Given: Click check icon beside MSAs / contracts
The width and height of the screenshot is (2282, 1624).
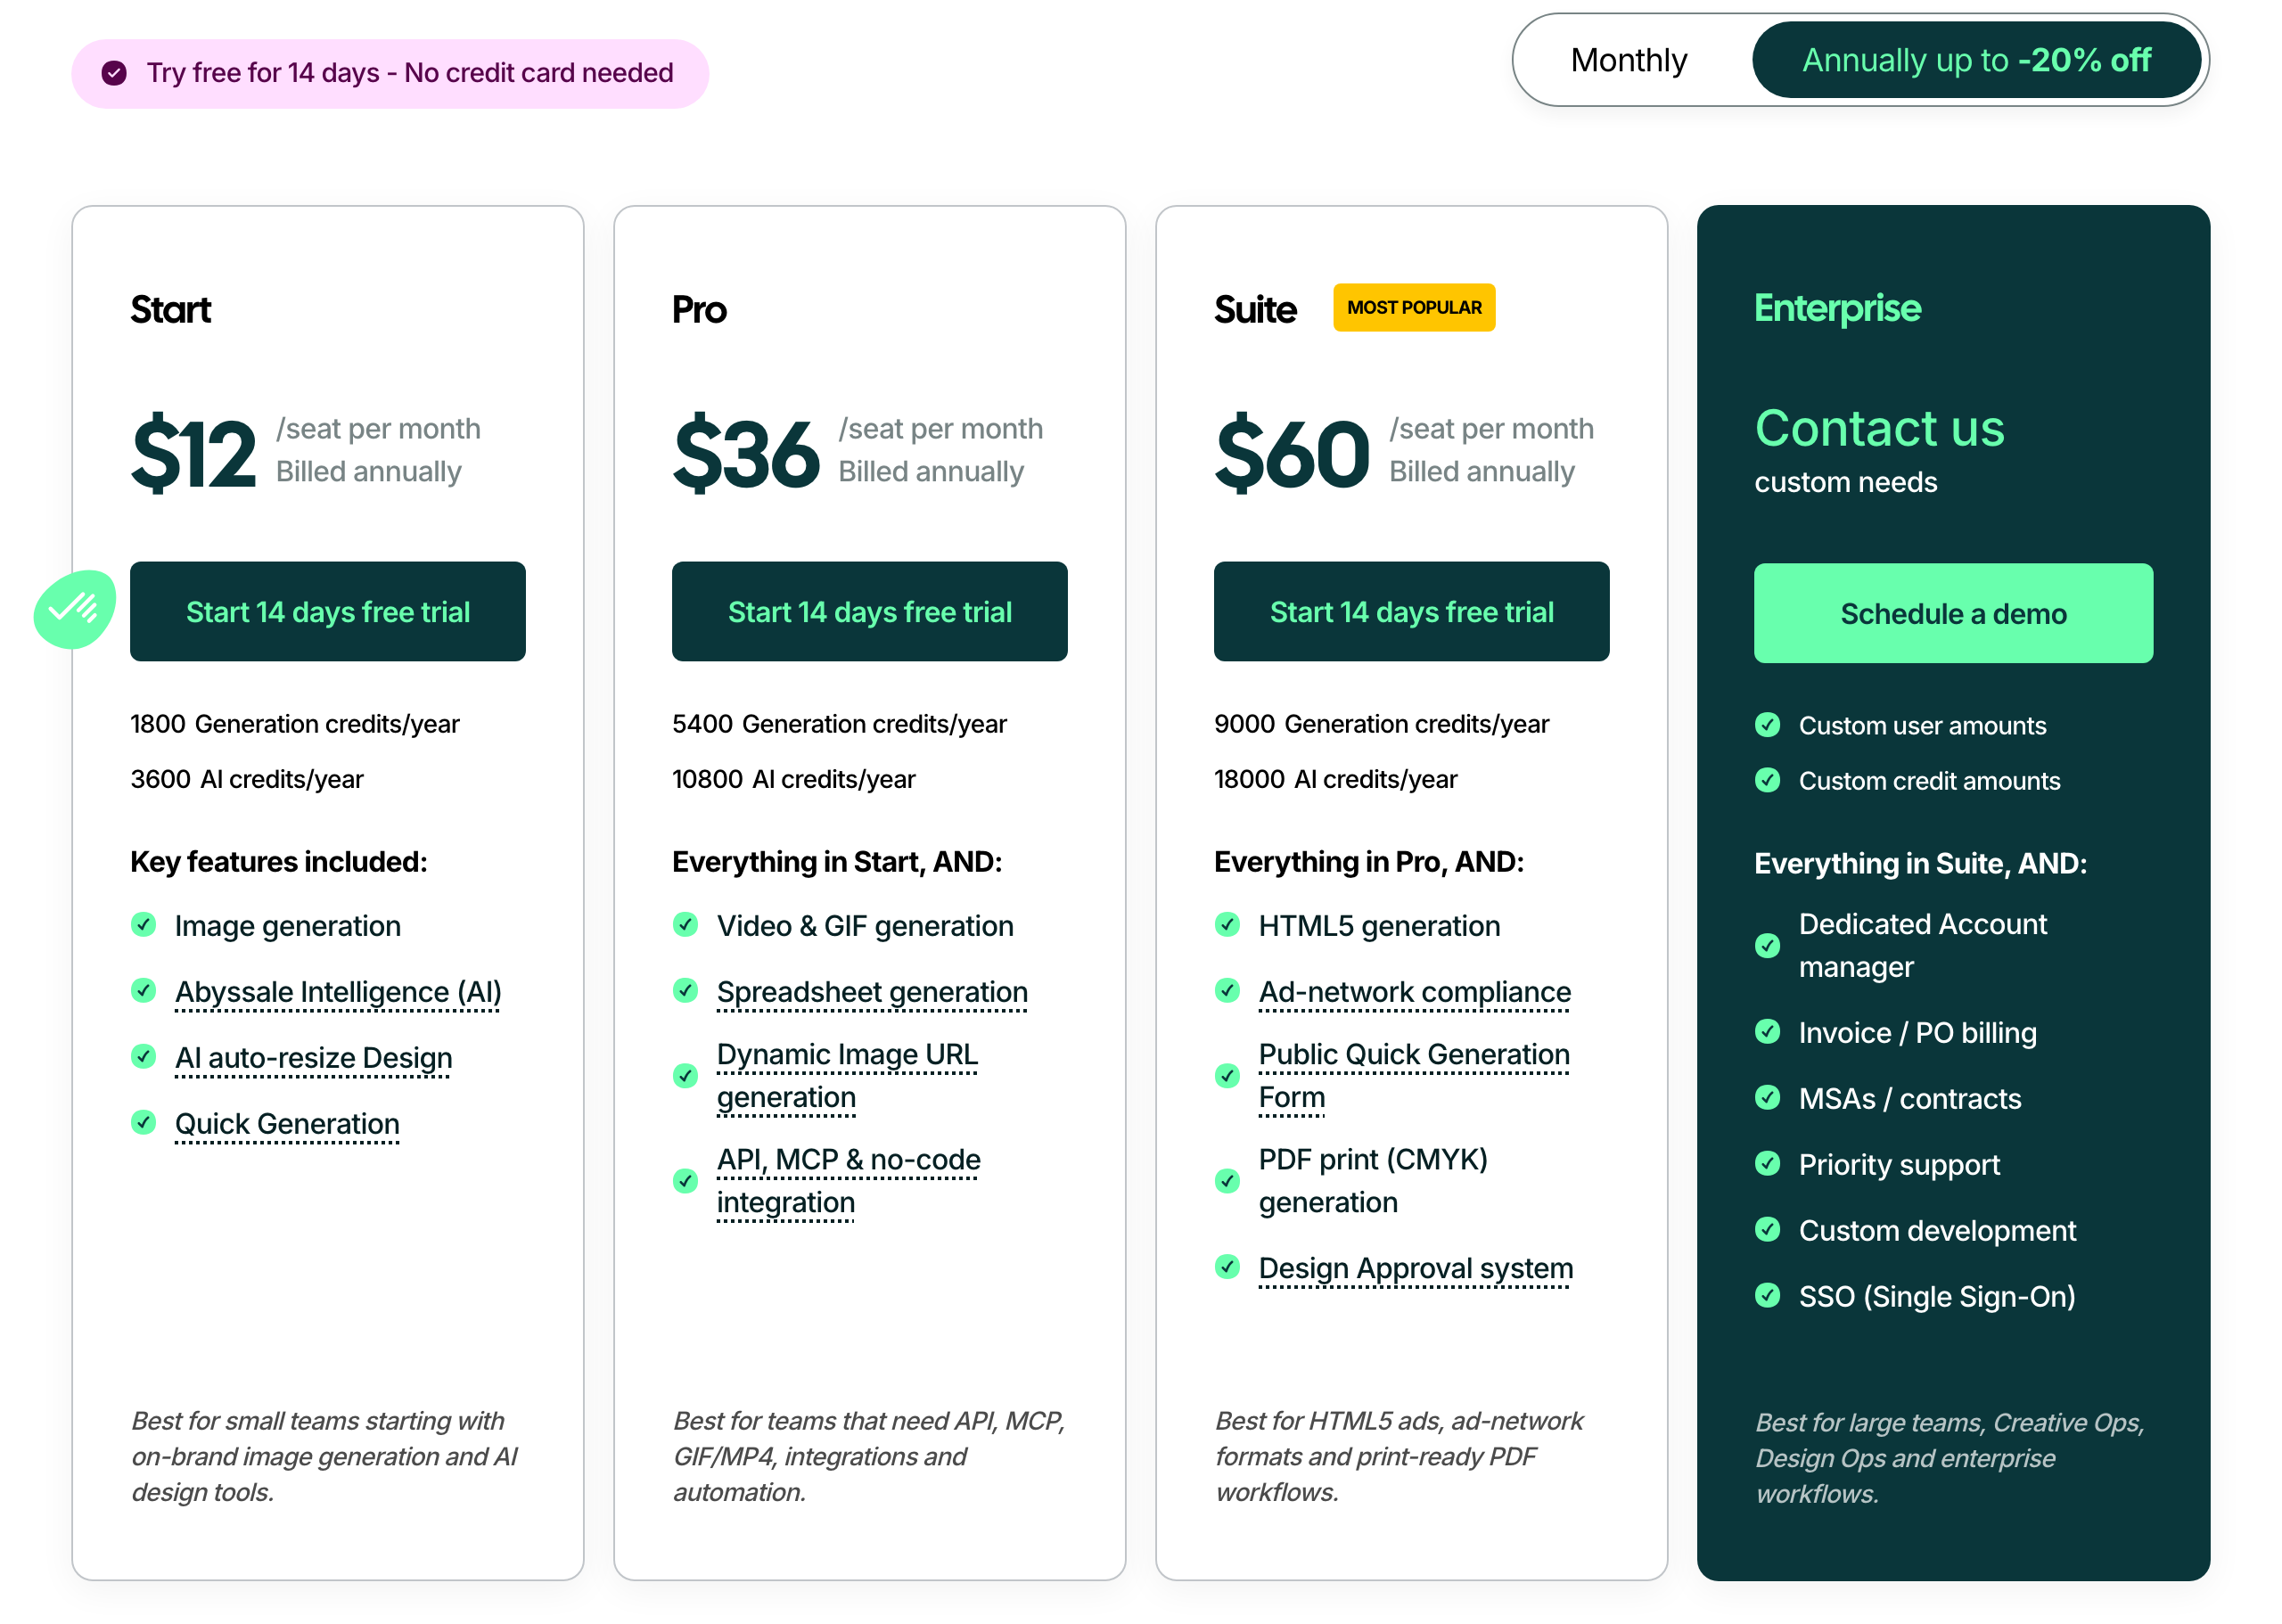Looking at the screenshot, I should [1767, 1097].
